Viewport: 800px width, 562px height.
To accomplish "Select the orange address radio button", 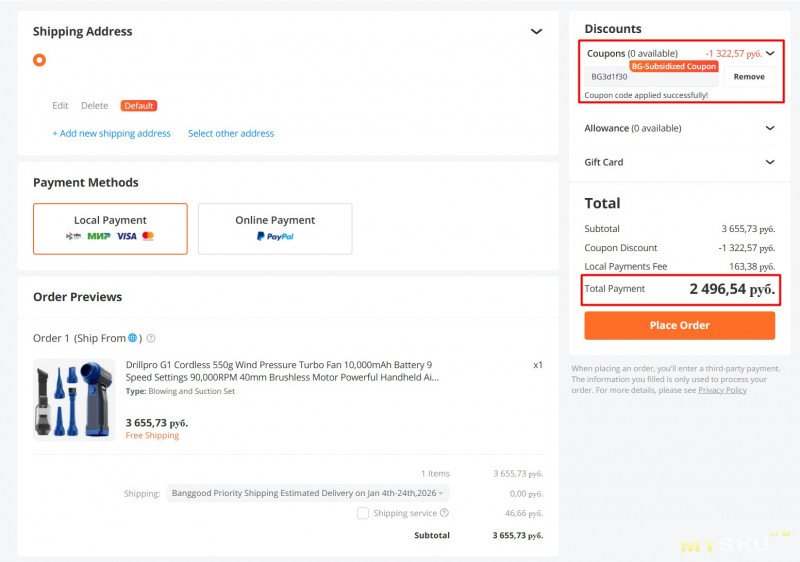I will tap(39, 60).
